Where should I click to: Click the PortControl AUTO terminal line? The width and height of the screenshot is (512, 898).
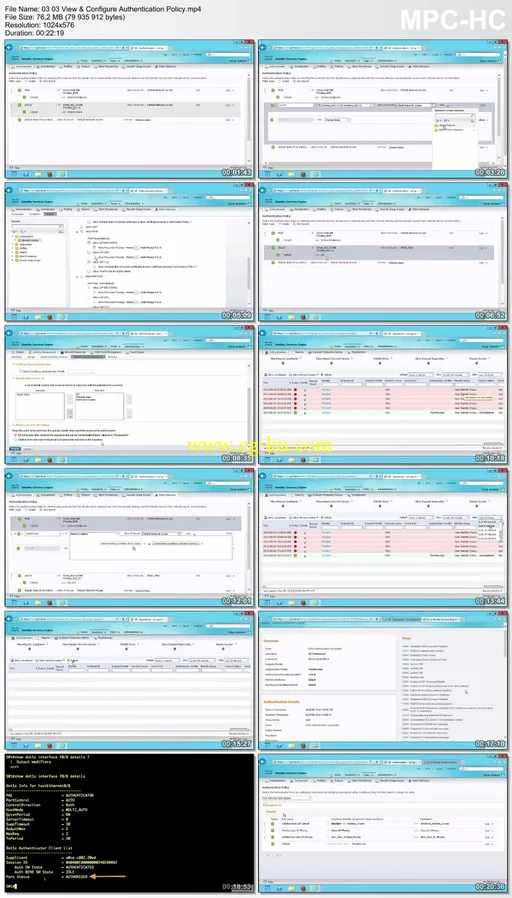click(x=43, y=800)
